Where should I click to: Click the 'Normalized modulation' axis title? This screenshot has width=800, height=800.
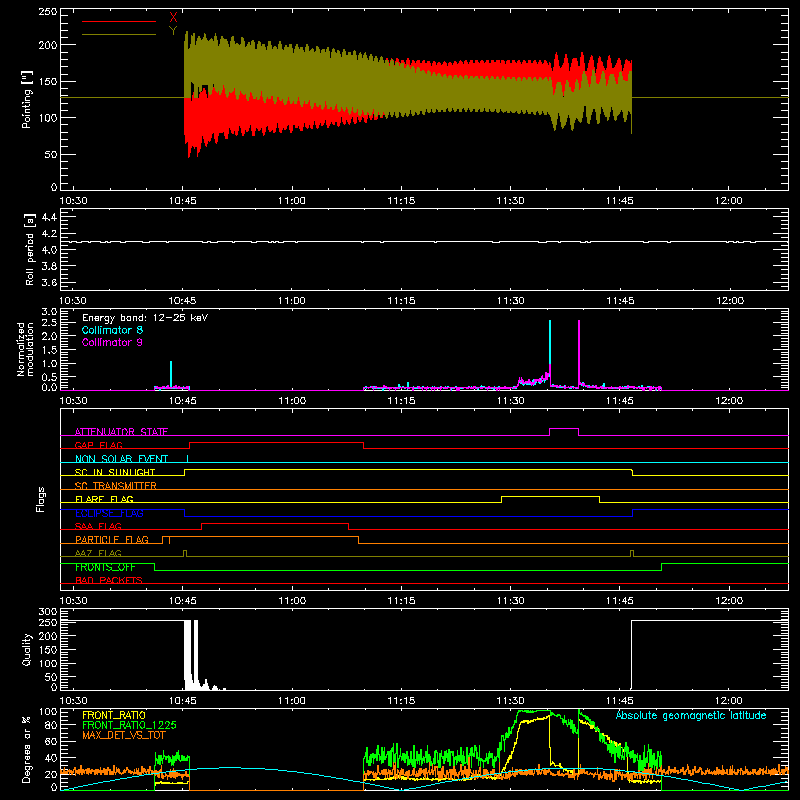(x=25, y=349)
